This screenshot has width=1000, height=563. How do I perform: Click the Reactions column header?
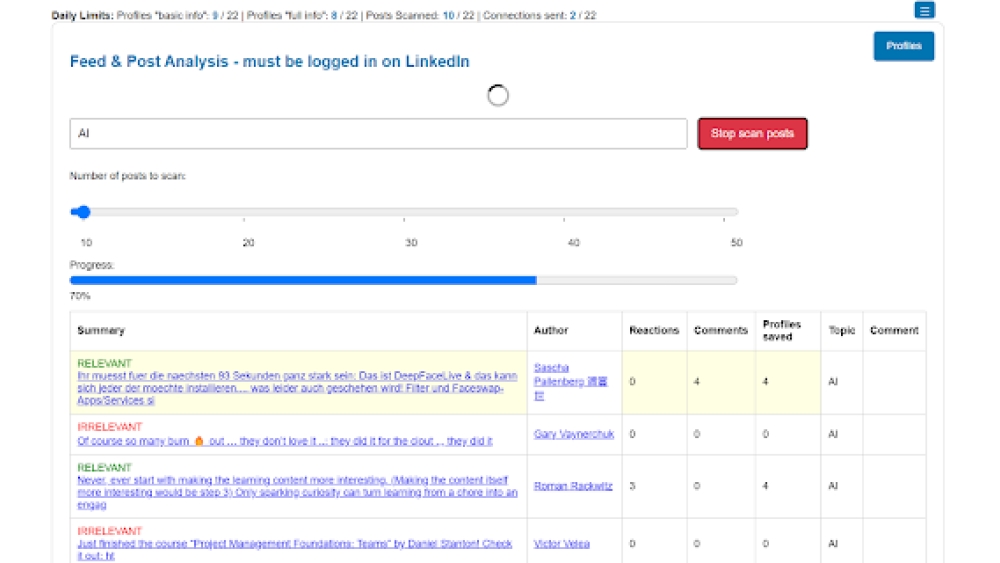point(654,330)
